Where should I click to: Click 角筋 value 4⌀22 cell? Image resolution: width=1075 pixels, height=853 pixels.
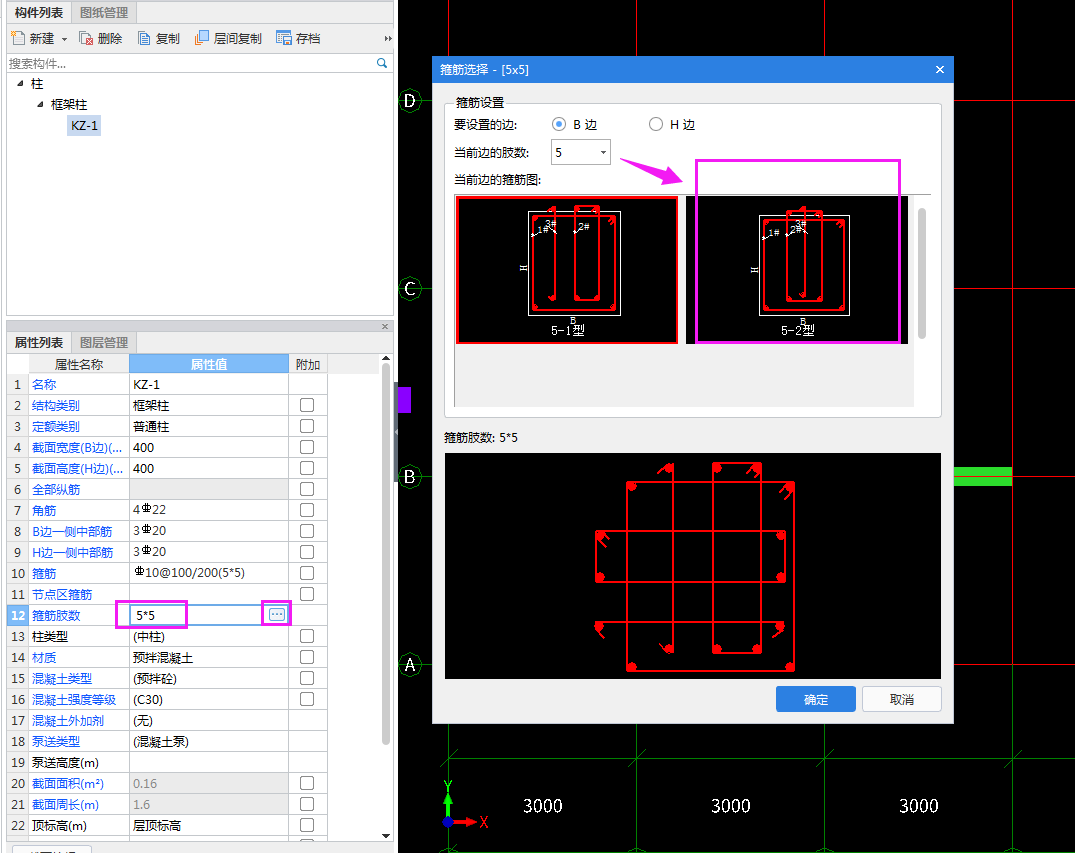pos(209,510)
